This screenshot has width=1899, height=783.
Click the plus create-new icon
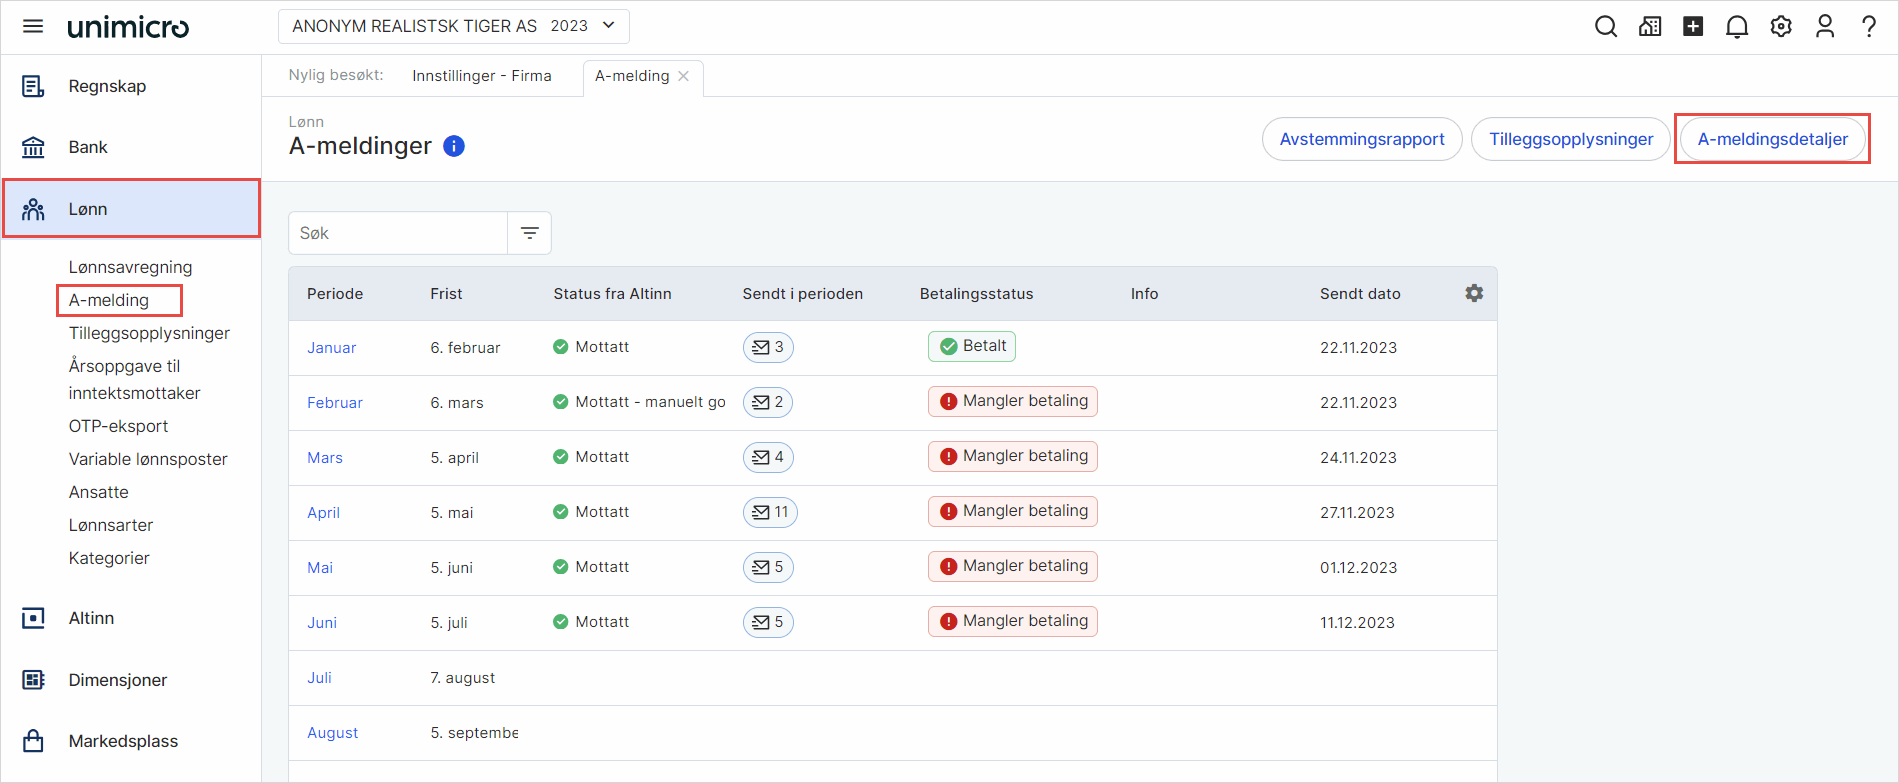(1693, 27)
